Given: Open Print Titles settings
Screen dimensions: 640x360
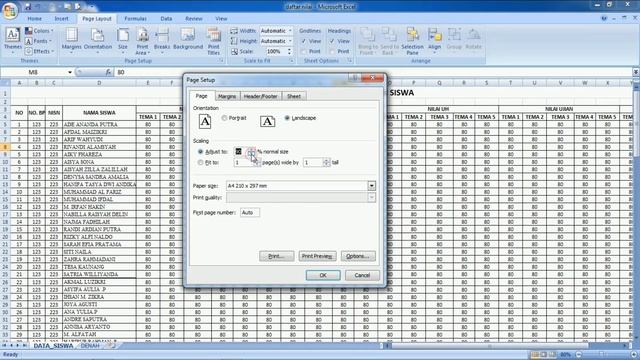Looking at the screenshot, I should 213,41.
